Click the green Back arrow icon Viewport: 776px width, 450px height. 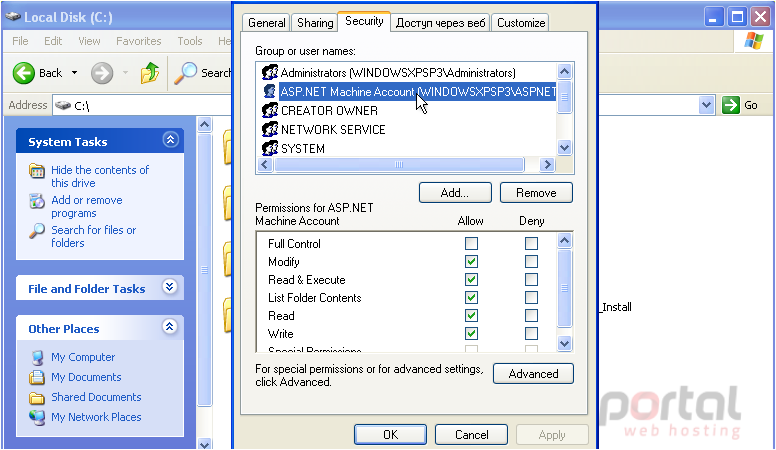tap(24, 73)
